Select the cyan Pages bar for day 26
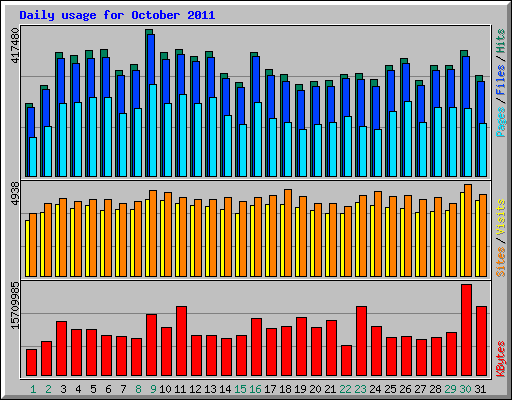This screenshot has width=512, height=400. point(408,139)
